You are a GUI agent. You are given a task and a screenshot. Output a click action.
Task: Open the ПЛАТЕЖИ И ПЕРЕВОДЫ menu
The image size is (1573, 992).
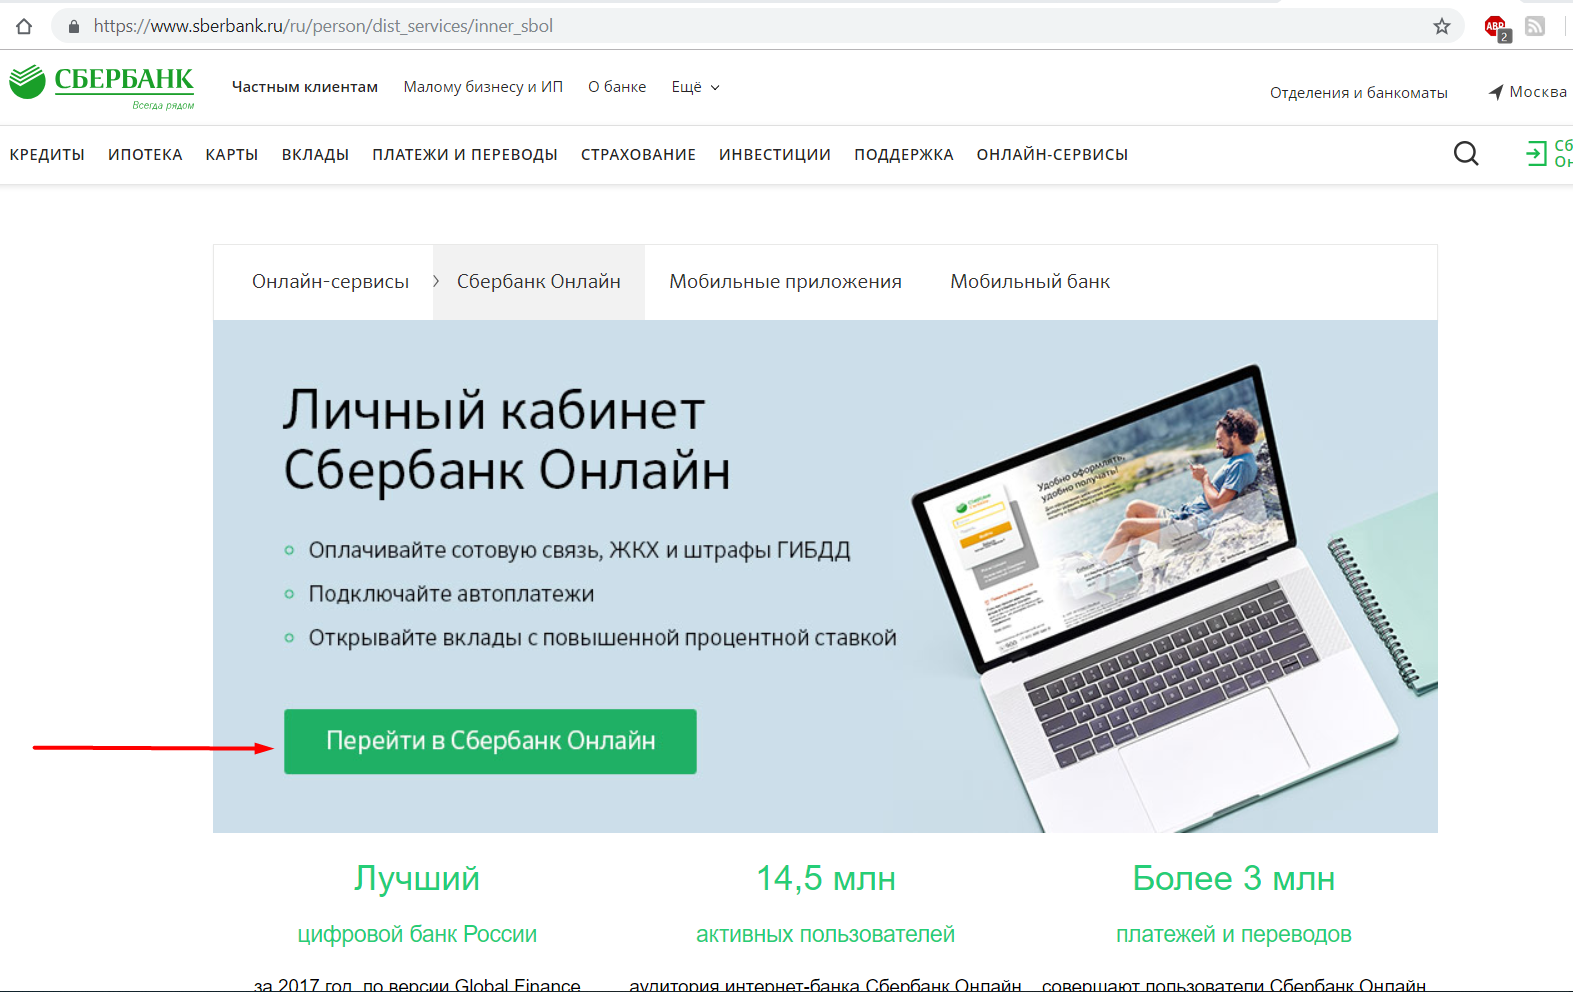coord(464,155)
